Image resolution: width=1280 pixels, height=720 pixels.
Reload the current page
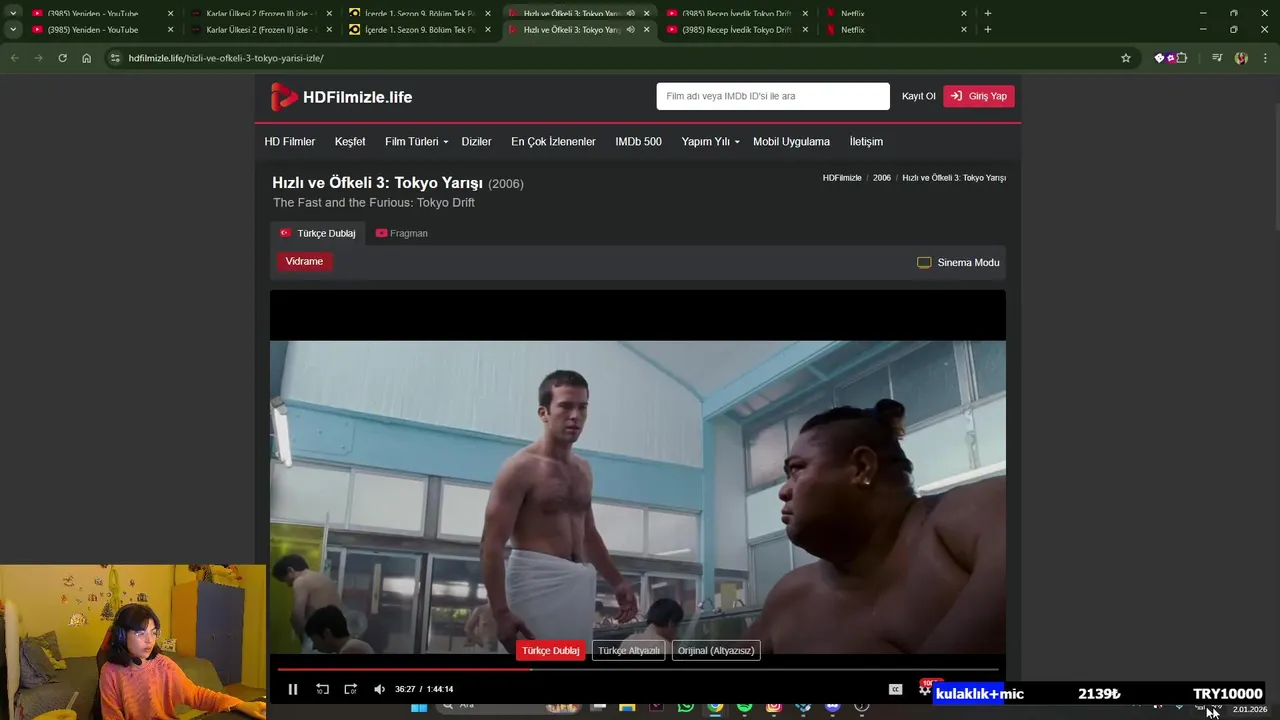(x=62, y=58)
